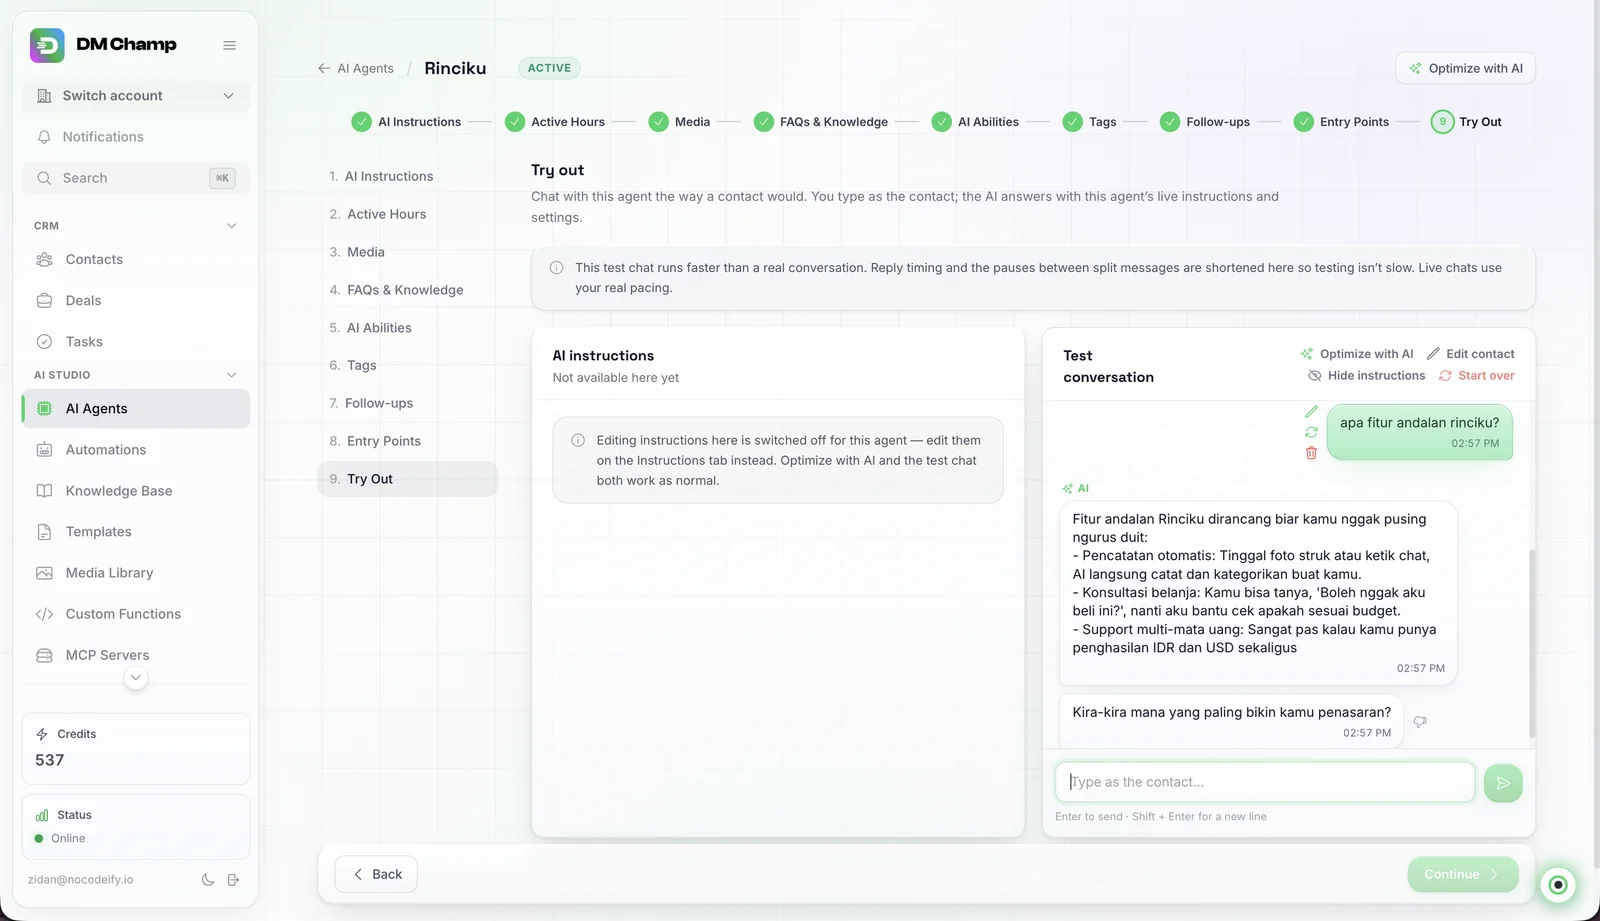Open MCP Servers in the sidebar
Screen dimensions: 1600x921
[x=135, y=655]
